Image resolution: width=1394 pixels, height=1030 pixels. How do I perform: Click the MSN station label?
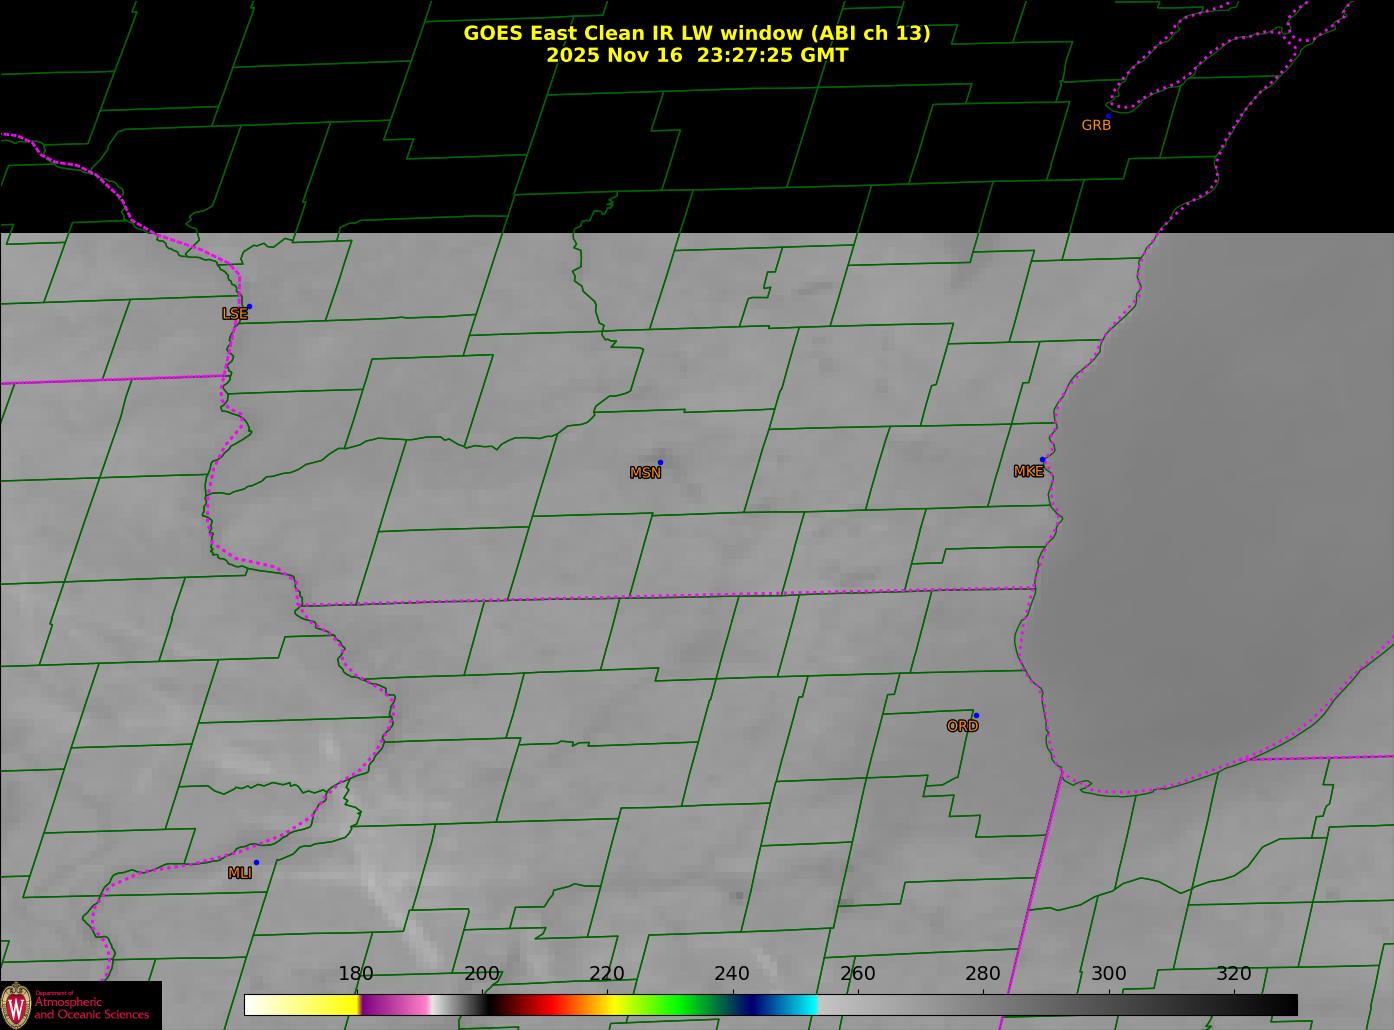click(645, 473)
